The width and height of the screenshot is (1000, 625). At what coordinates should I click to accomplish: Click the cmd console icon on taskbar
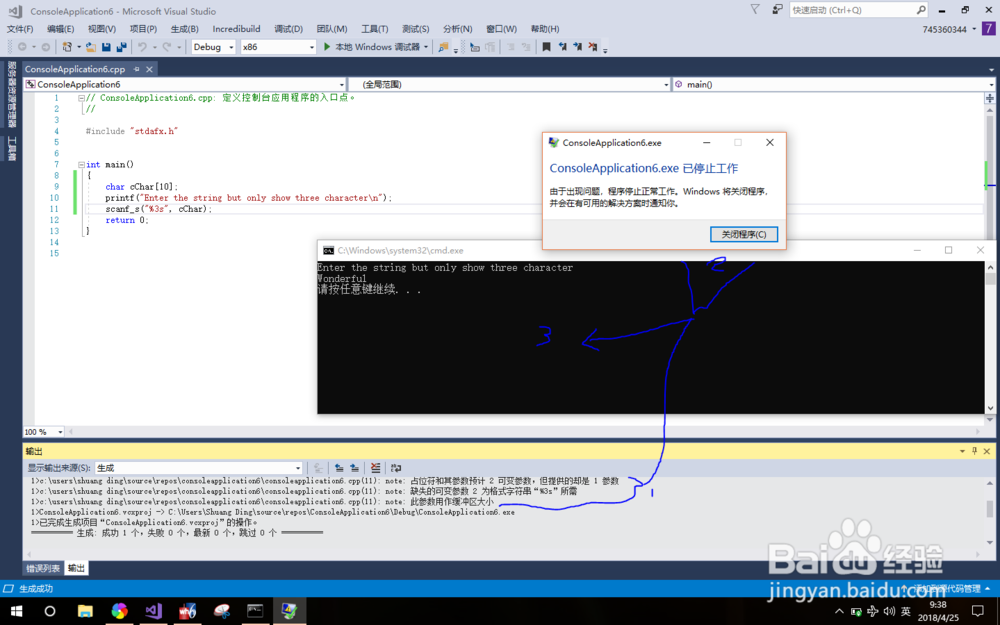254,611
